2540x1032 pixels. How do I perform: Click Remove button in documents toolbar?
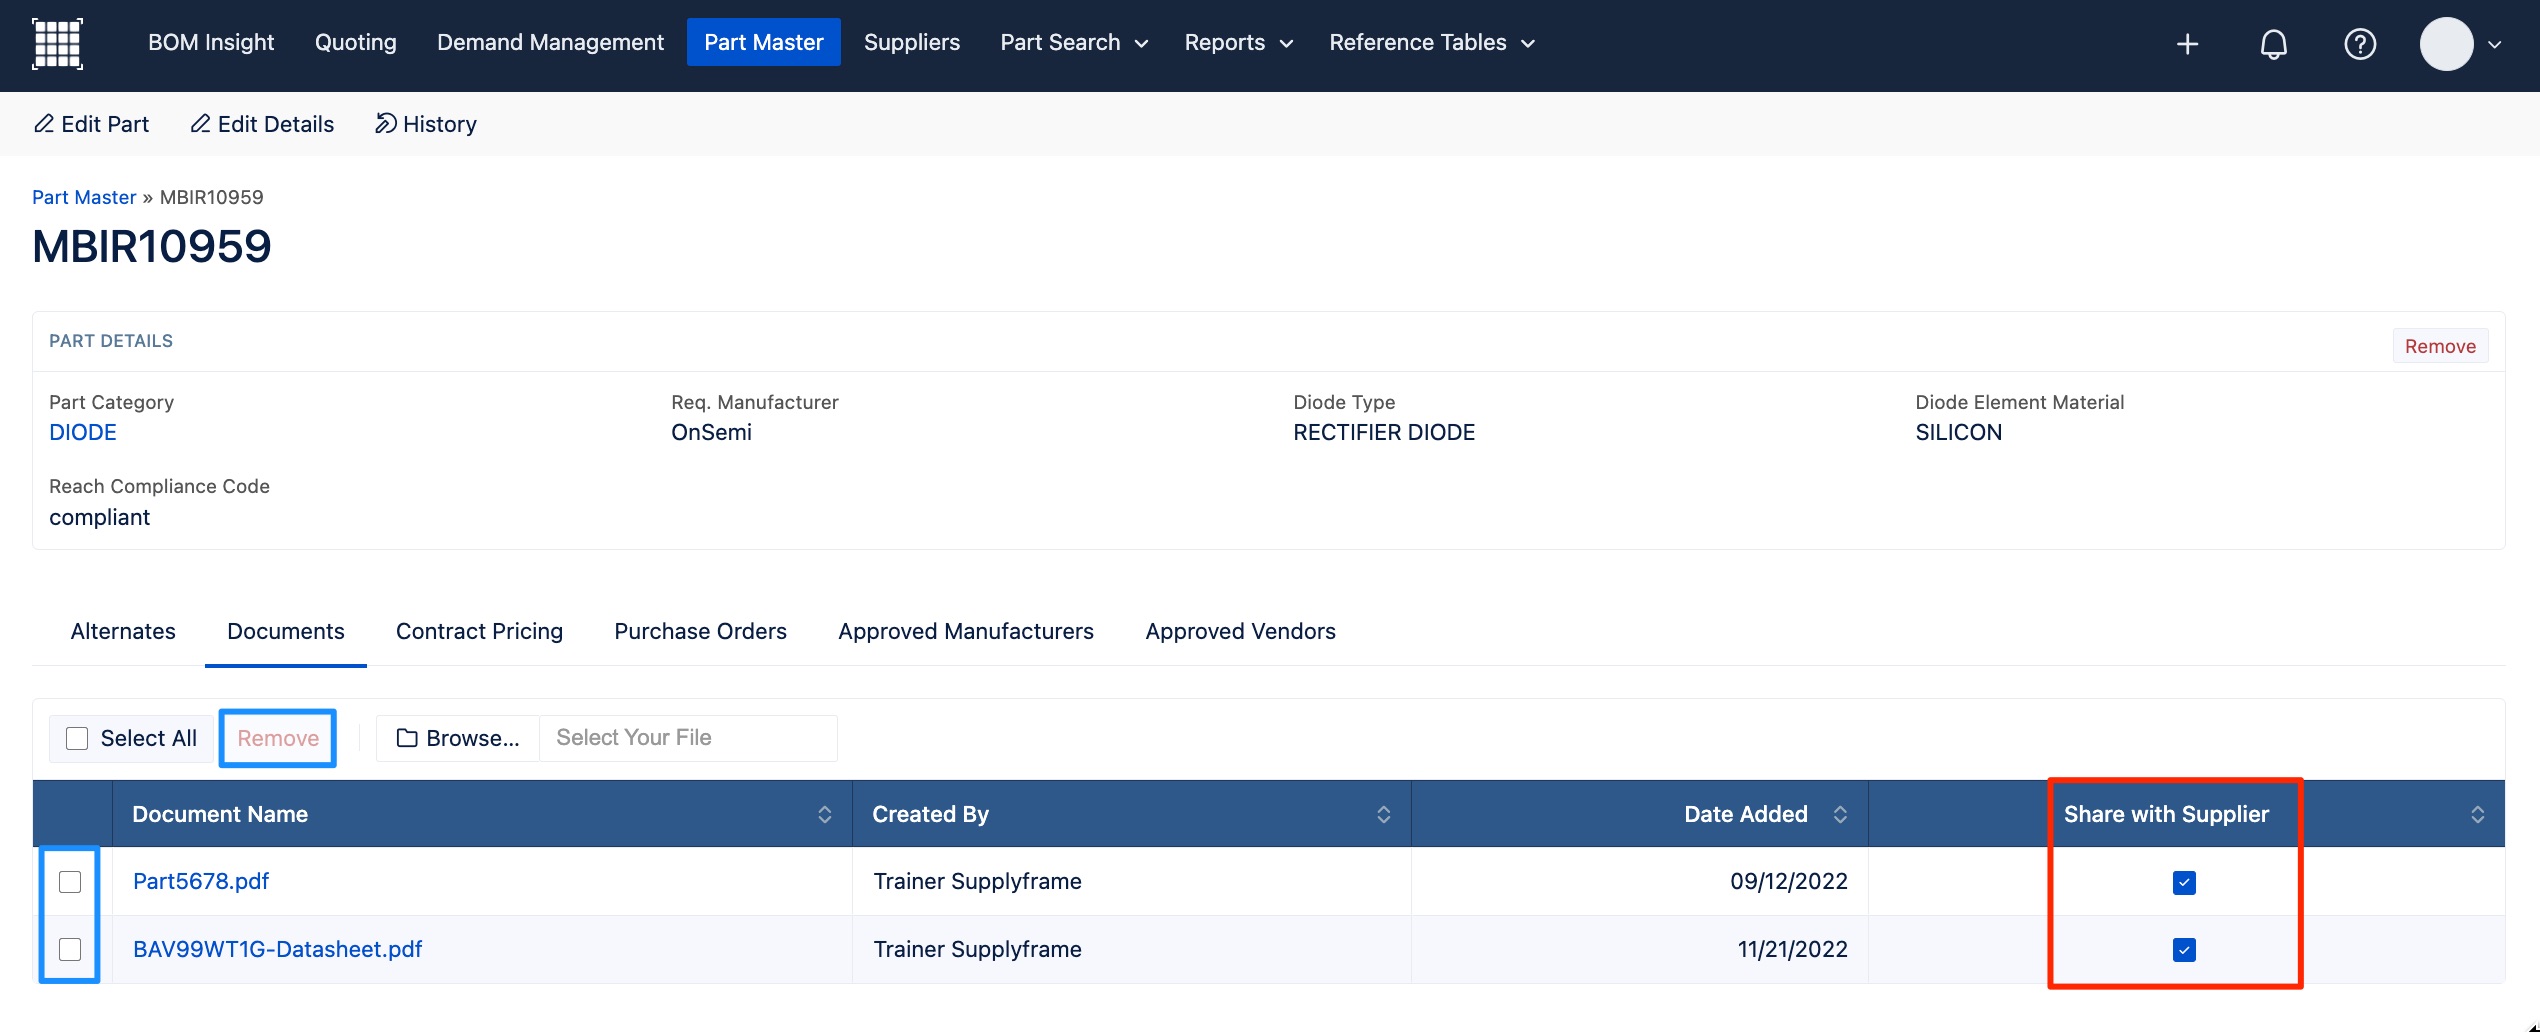[x=278, y=738]
